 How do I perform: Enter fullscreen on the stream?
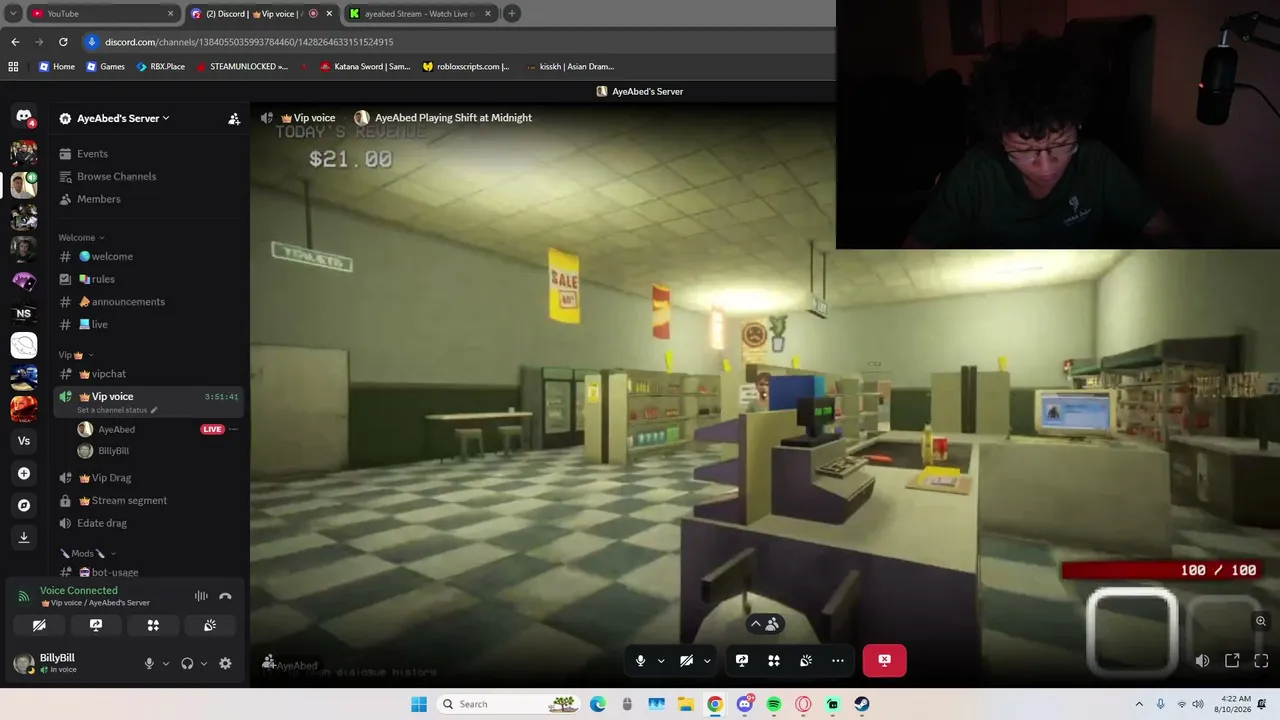click(1261, 660)
